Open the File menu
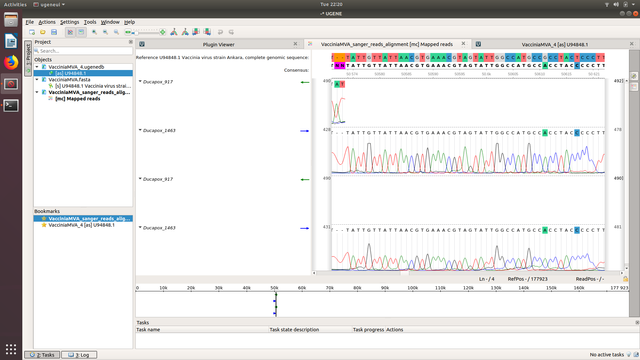Image resolution: width=640 pixels, height=360 pixels. point(30,22)
